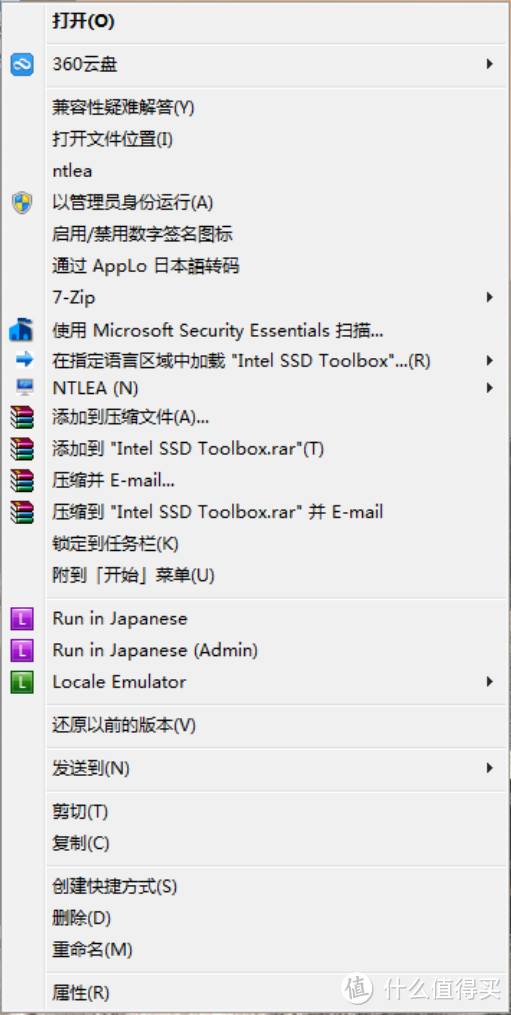Viewport: 511px width, 1015px height.
Task: Choose 重命名(M) to rename
Action: click(92, 950)
